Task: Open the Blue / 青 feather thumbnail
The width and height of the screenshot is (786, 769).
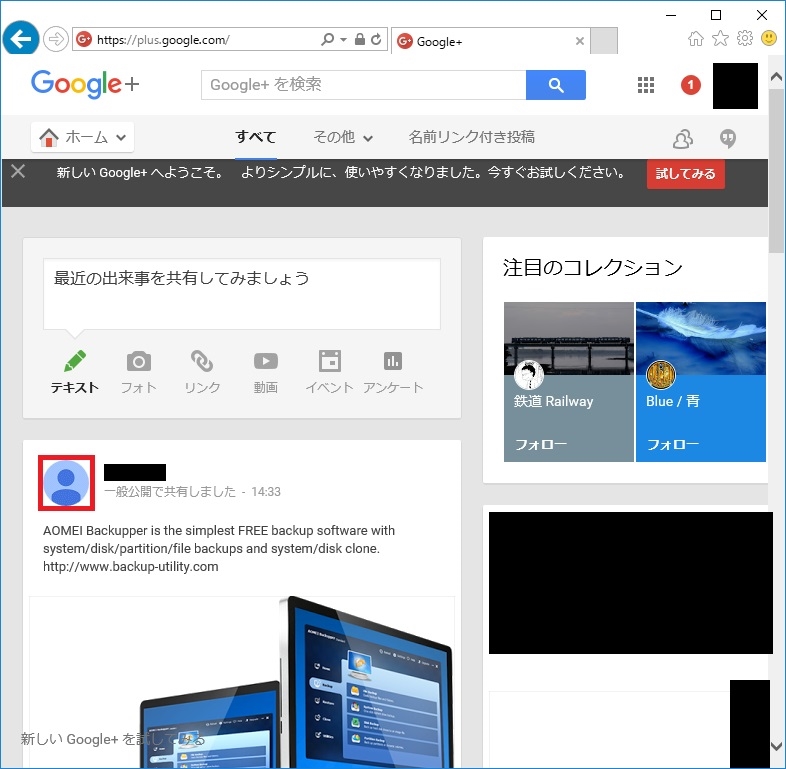Action: pyautogui.click(x=701, y=338)
